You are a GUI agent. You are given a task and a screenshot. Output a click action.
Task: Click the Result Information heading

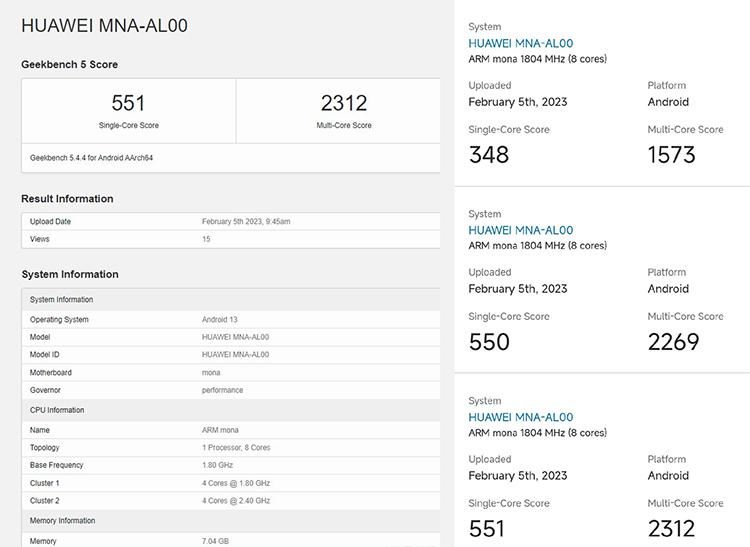point(67,198)
